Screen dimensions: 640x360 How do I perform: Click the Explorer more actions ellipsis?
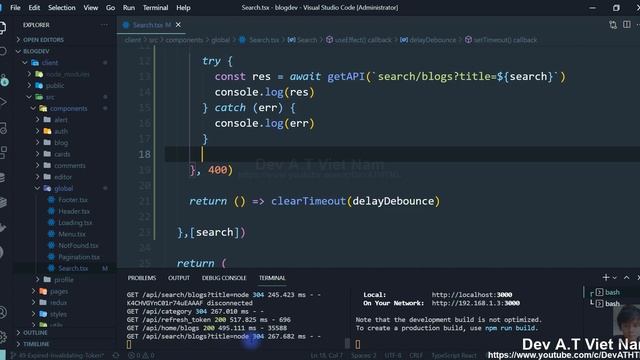(x=104, y=25)
